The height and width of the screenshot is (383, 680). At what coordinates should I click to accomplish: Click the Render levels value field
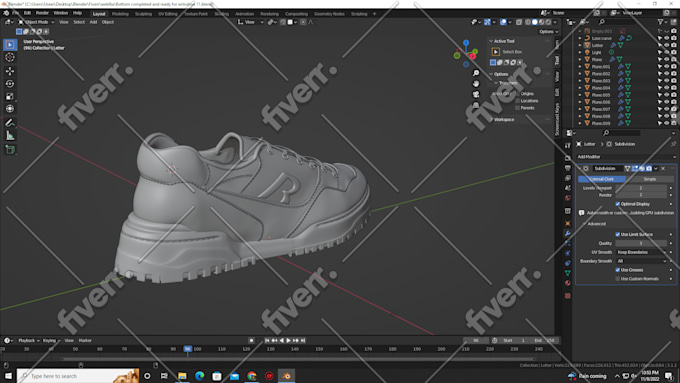[x=641, y=195]
